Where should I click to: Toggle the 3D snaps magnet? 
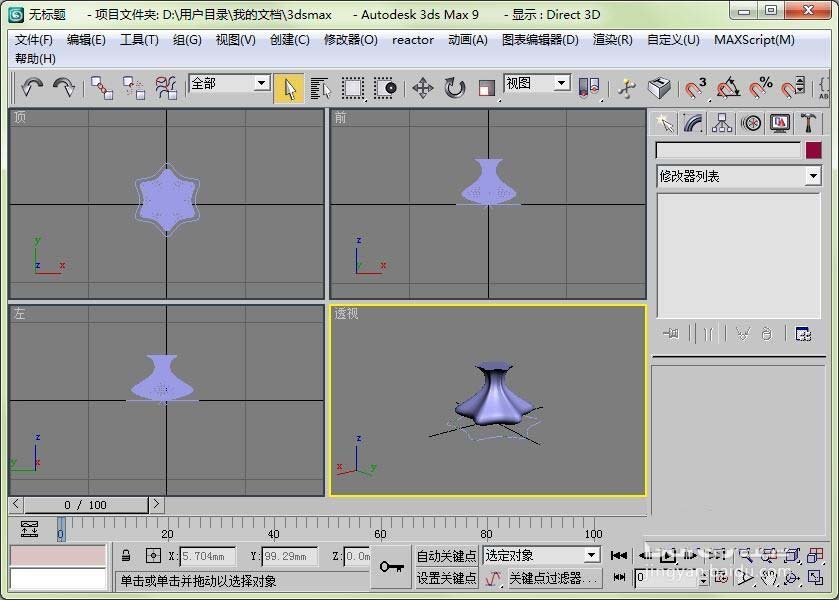(695, 88)
